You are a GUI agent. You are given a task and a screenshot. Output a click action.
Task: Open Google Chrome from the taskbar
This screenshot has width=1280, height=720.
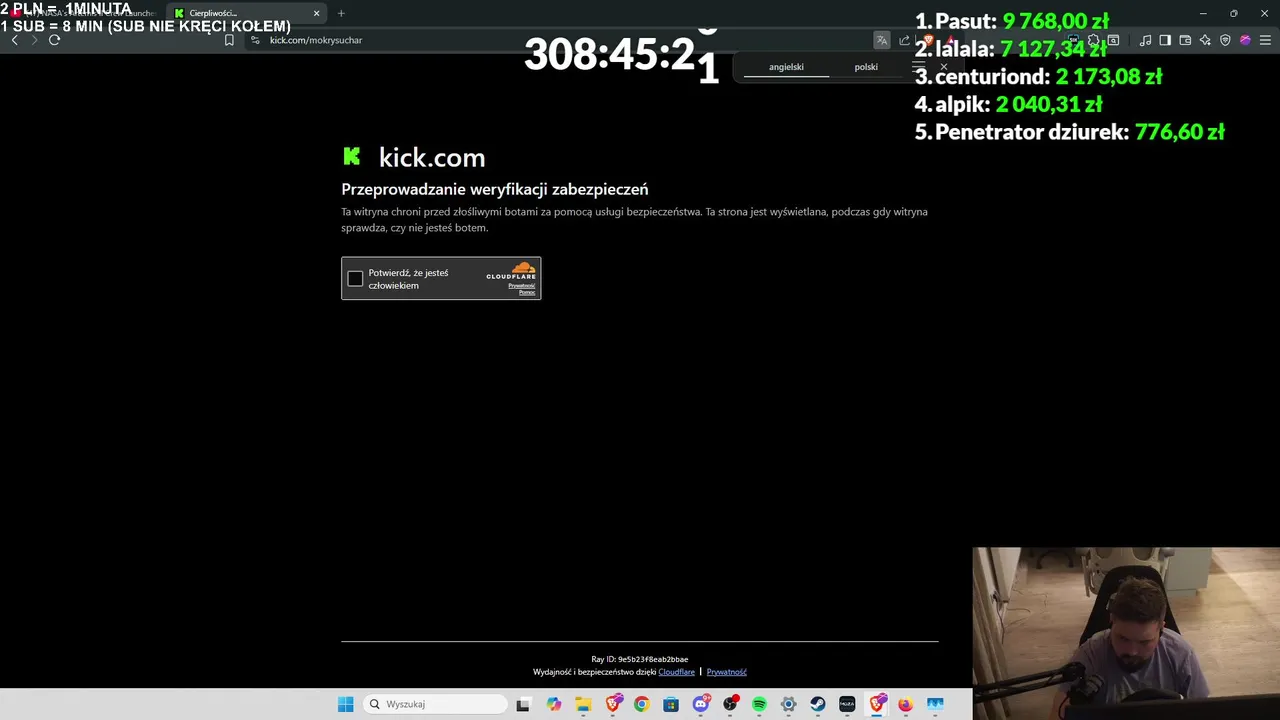pos(641,704)
